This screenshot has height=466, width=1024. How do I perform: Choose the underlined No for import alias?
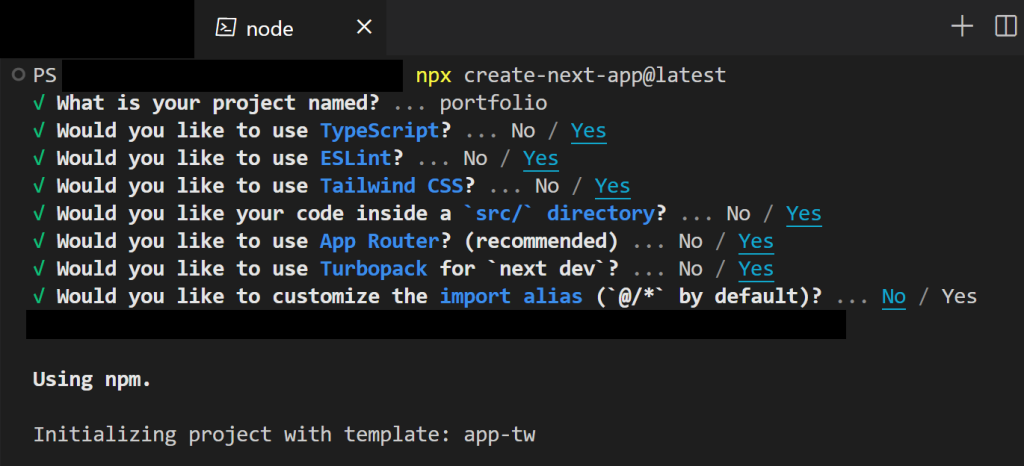894,296
